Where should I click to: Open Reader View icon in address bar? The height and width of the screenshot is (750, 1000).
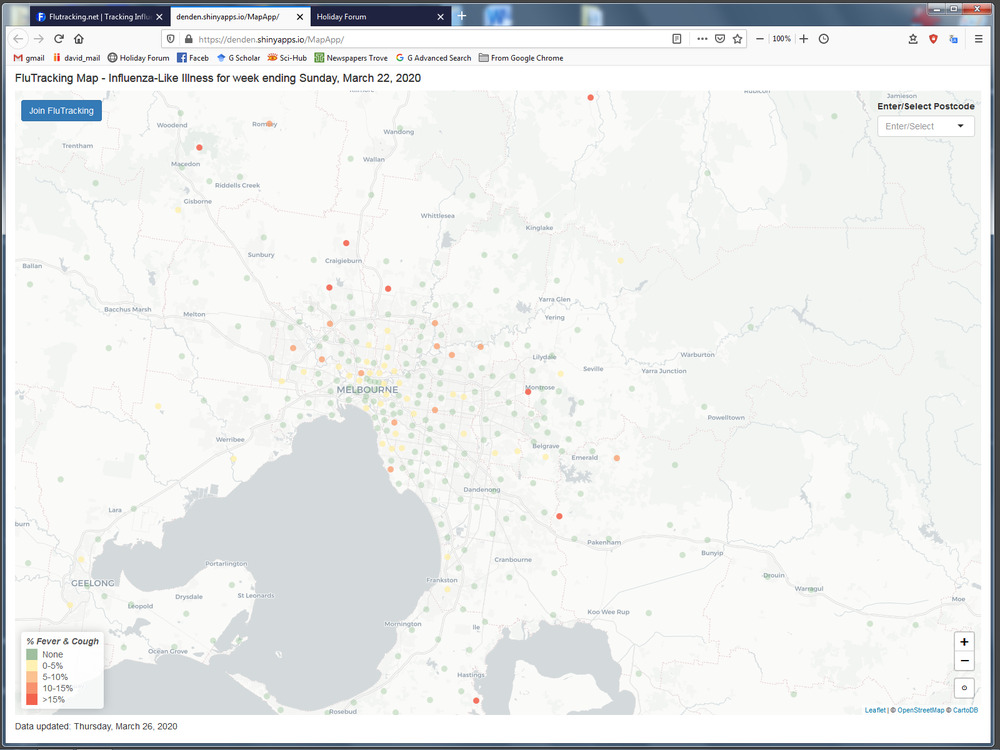pos(677,39)
